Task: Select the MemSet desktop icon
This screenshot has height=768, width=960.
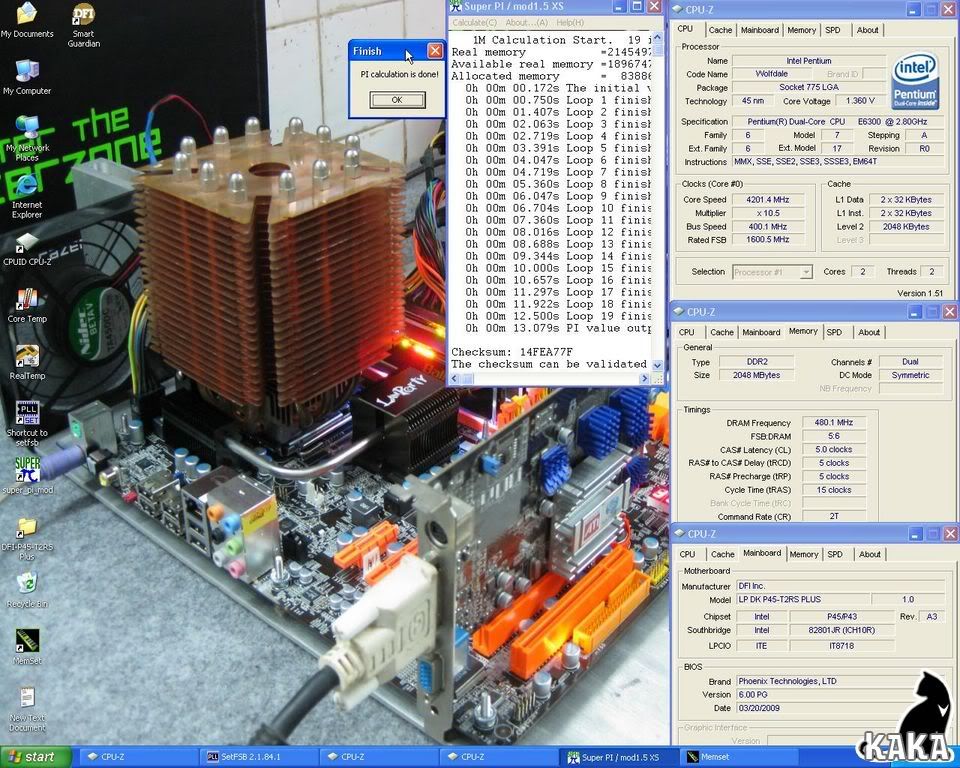Action: pos(27,647)
